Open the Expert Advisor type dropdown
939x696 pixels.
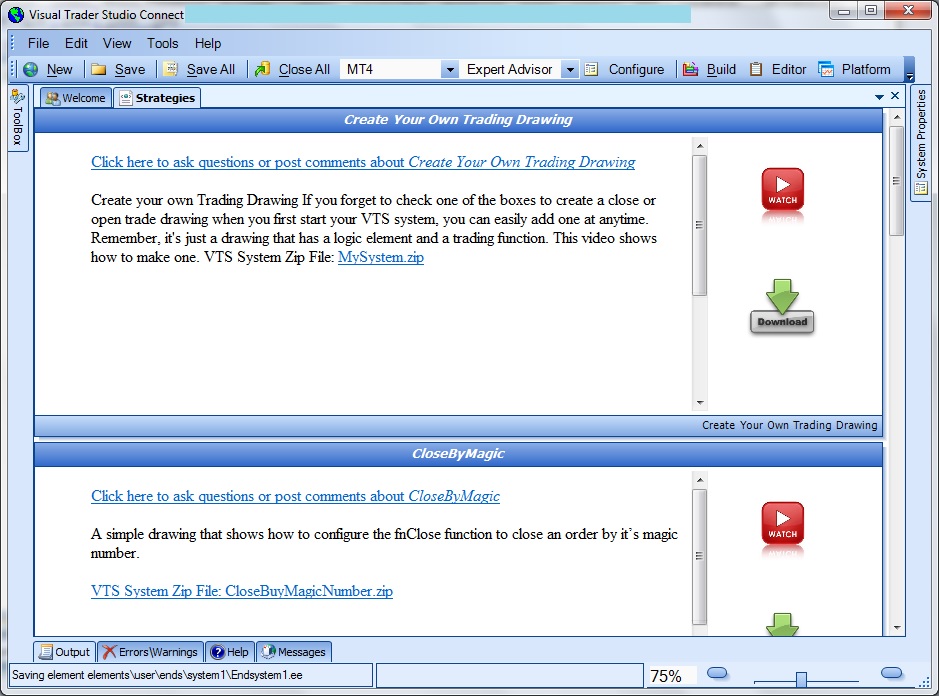point(569,70)
